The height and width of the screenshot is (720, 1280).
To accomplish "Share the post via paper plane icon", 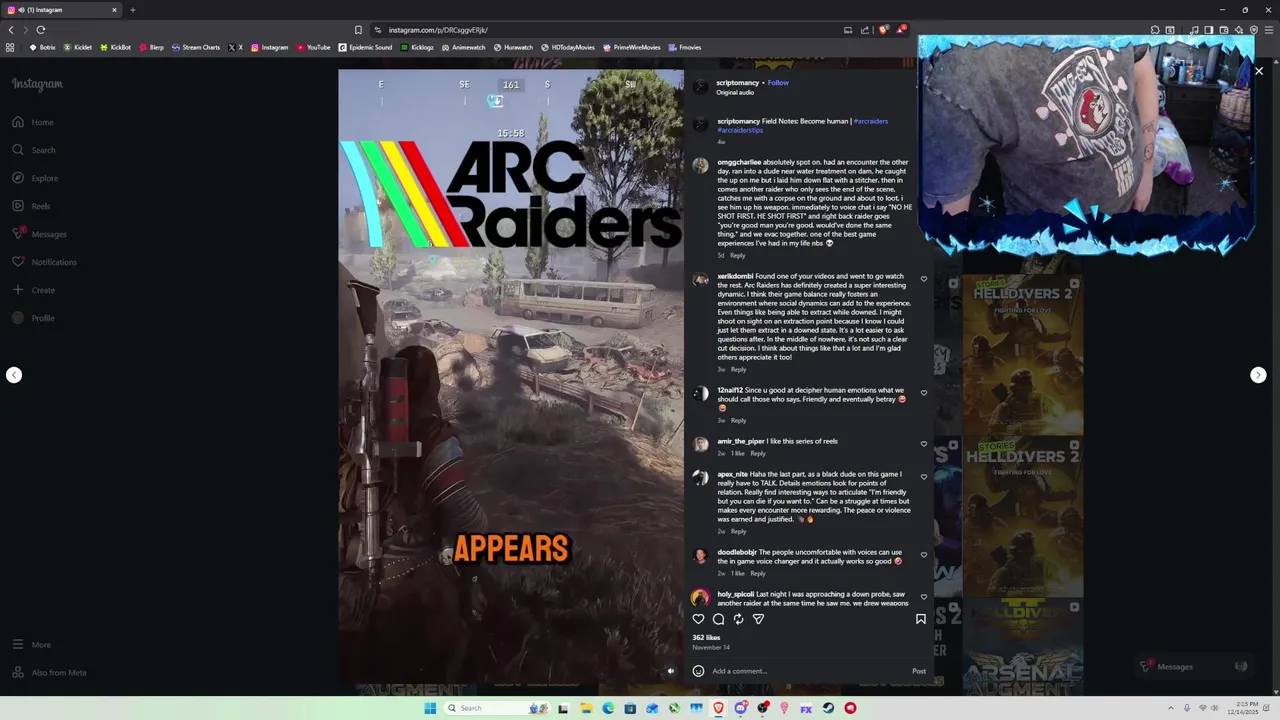I will pos(758,619).
